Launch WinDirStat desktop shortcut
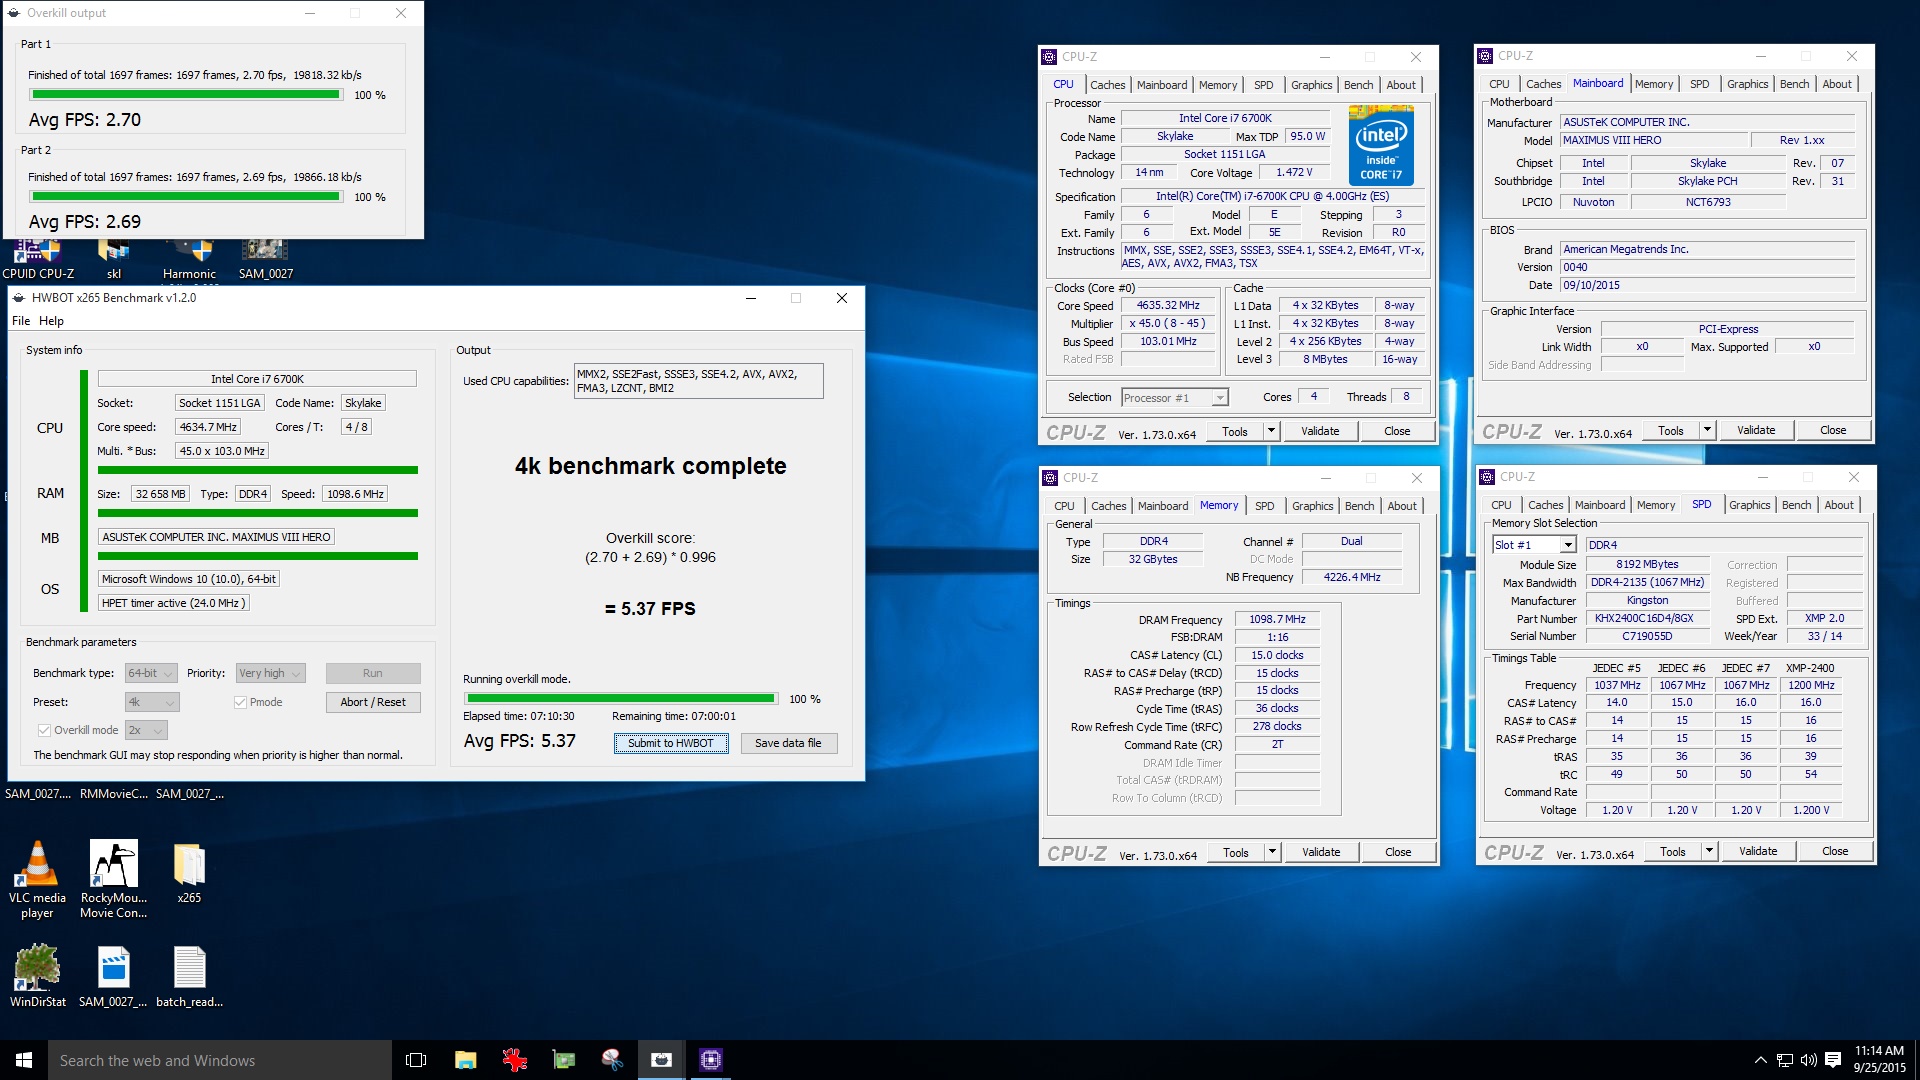Image resolution: width=1920 pixels, height=1080 pixels. click(37, 976)
